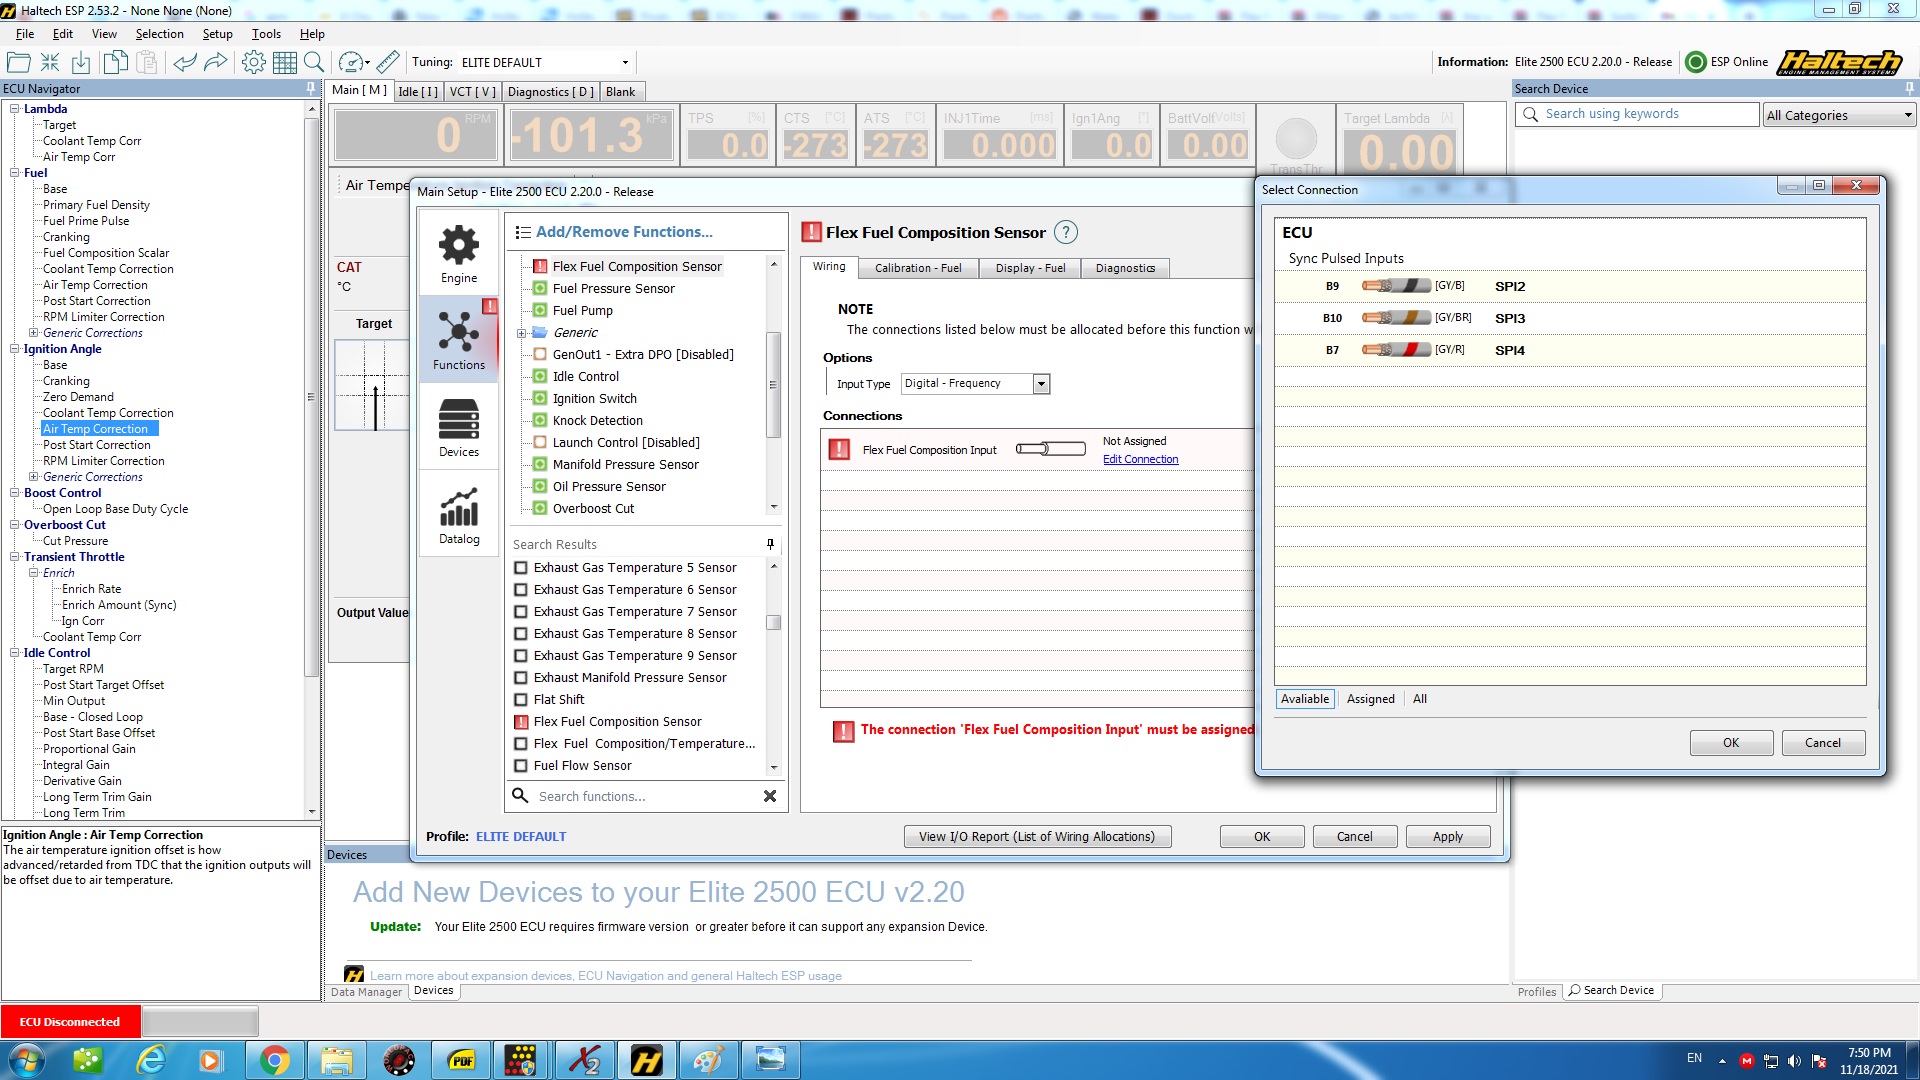Click the ruler icon in the toolbar
1920x1080 pixels.
(x=388, y=62)
